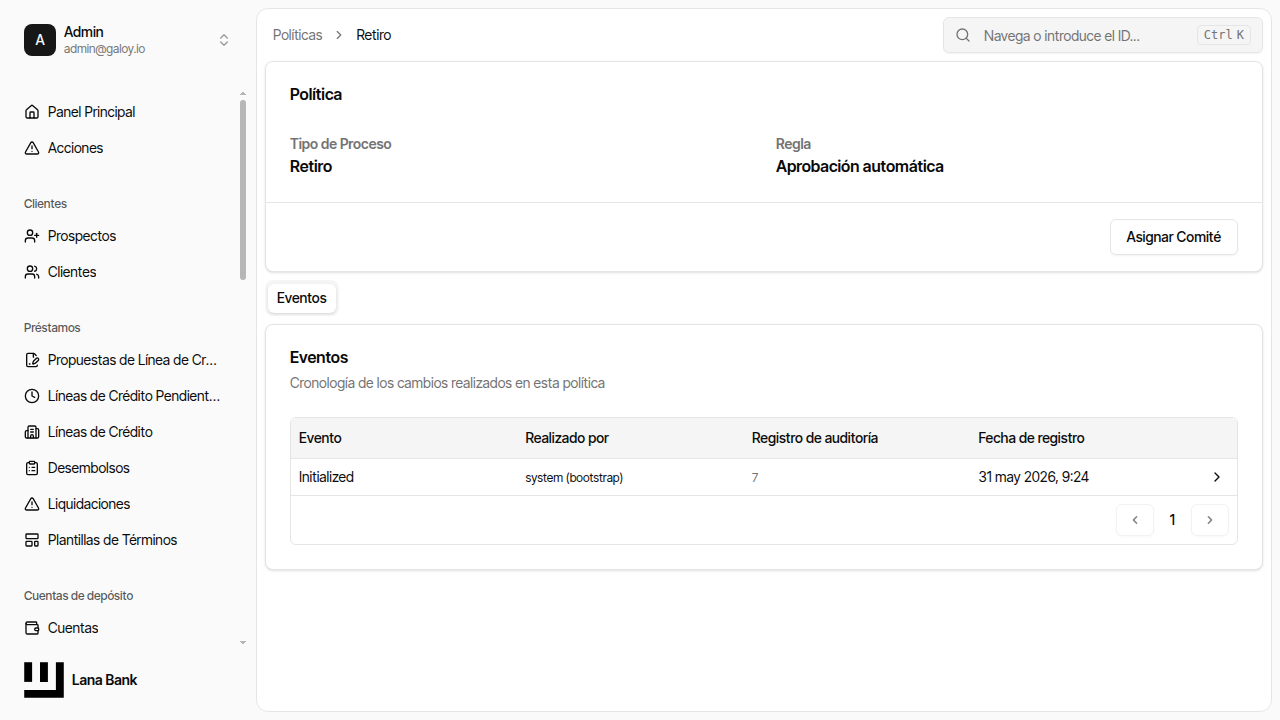The image size is (1280, 720).
Task: Click the Líneas de Crédito building icon
Action: point(32,432)
